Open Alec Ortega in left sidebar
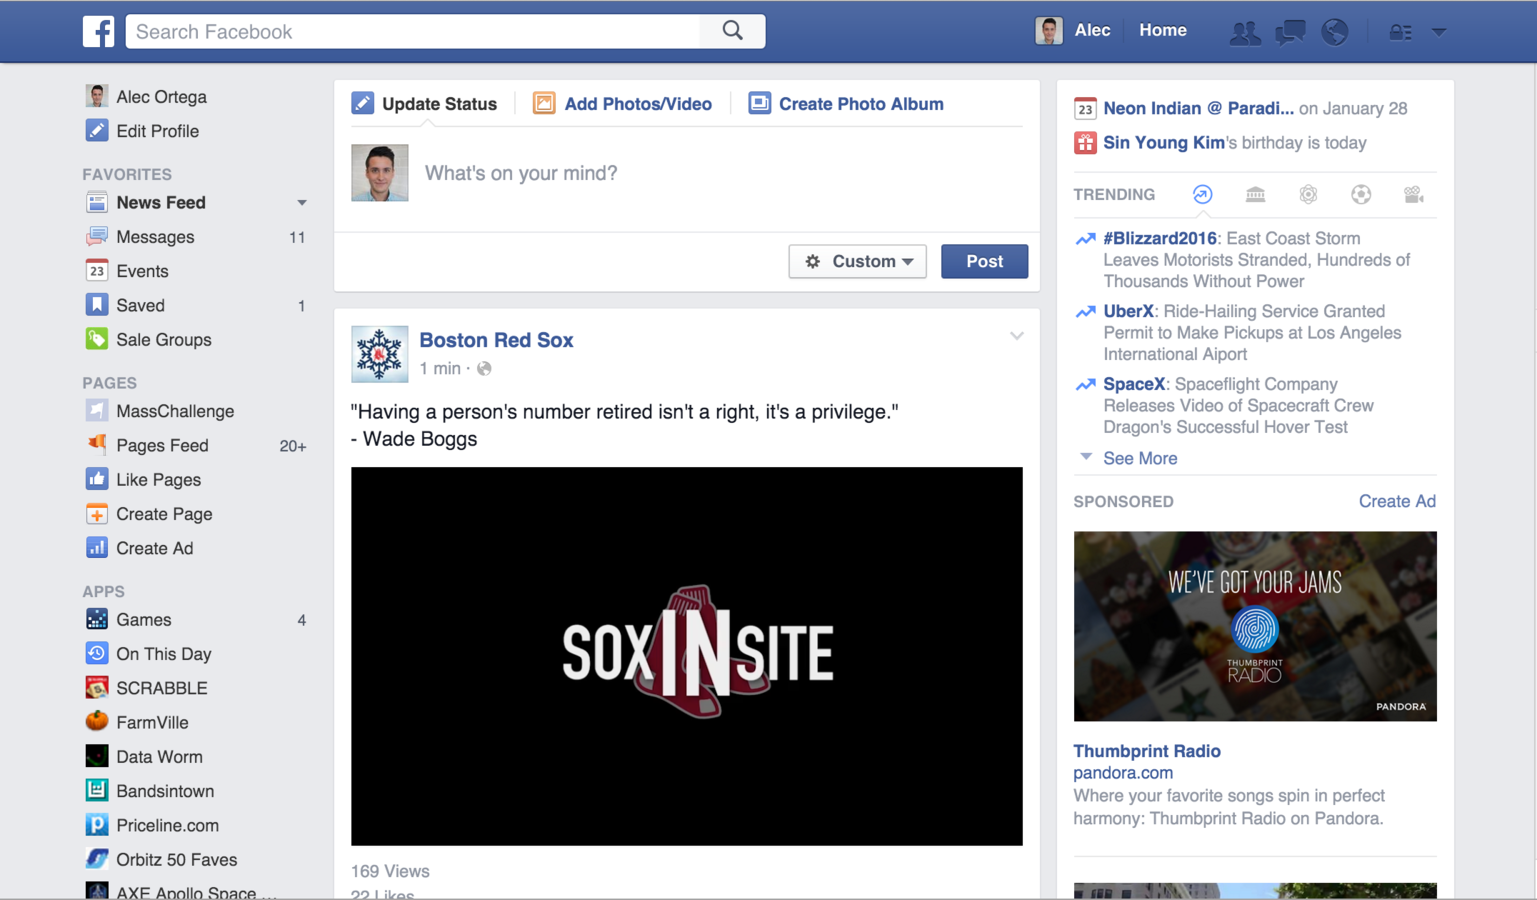This screenshot has height=900, width=1537. point(161,97)
